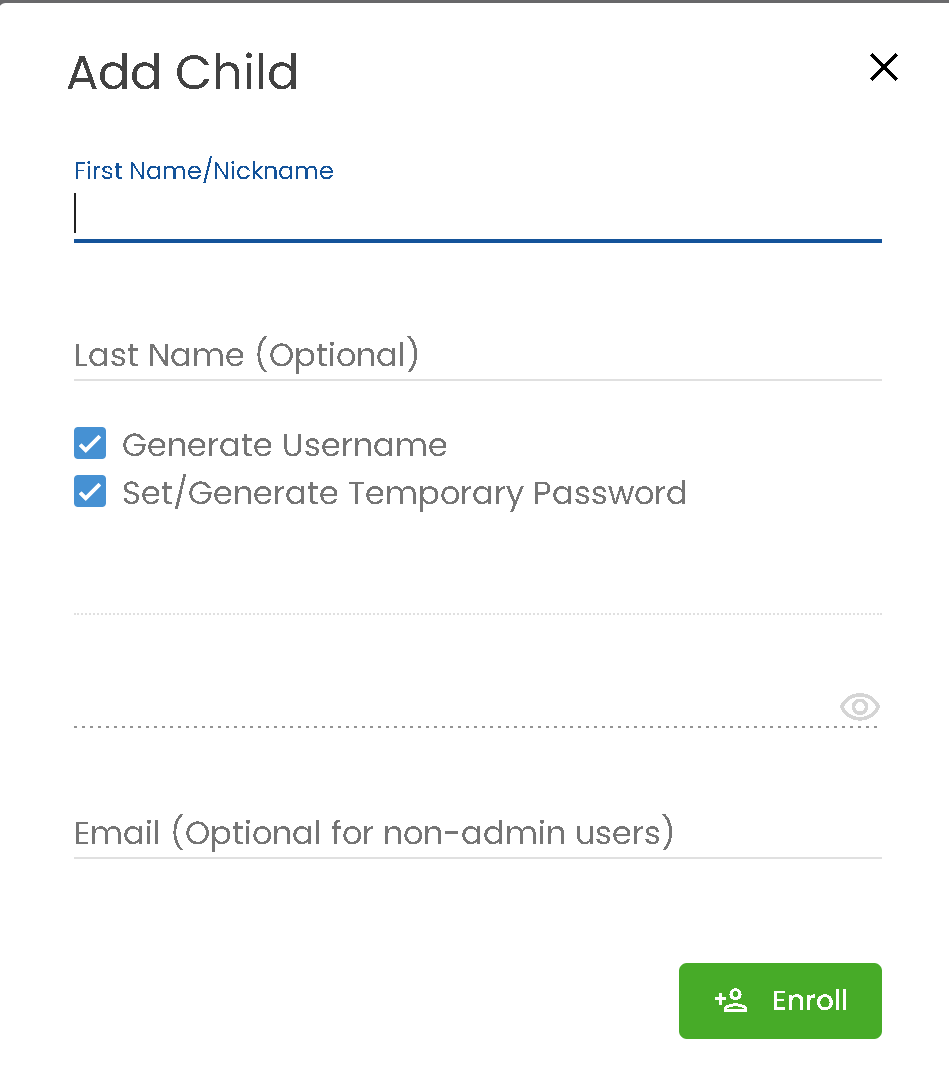Click the Enroll text label
The height and width of the screenshot is (1070, 949).
coord(810,1000)
